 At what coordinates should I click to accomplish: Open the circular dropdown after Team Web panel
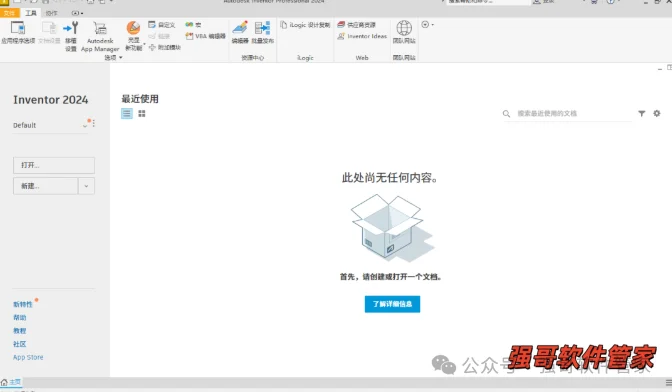pyautogui.click(x=427, y=24)
